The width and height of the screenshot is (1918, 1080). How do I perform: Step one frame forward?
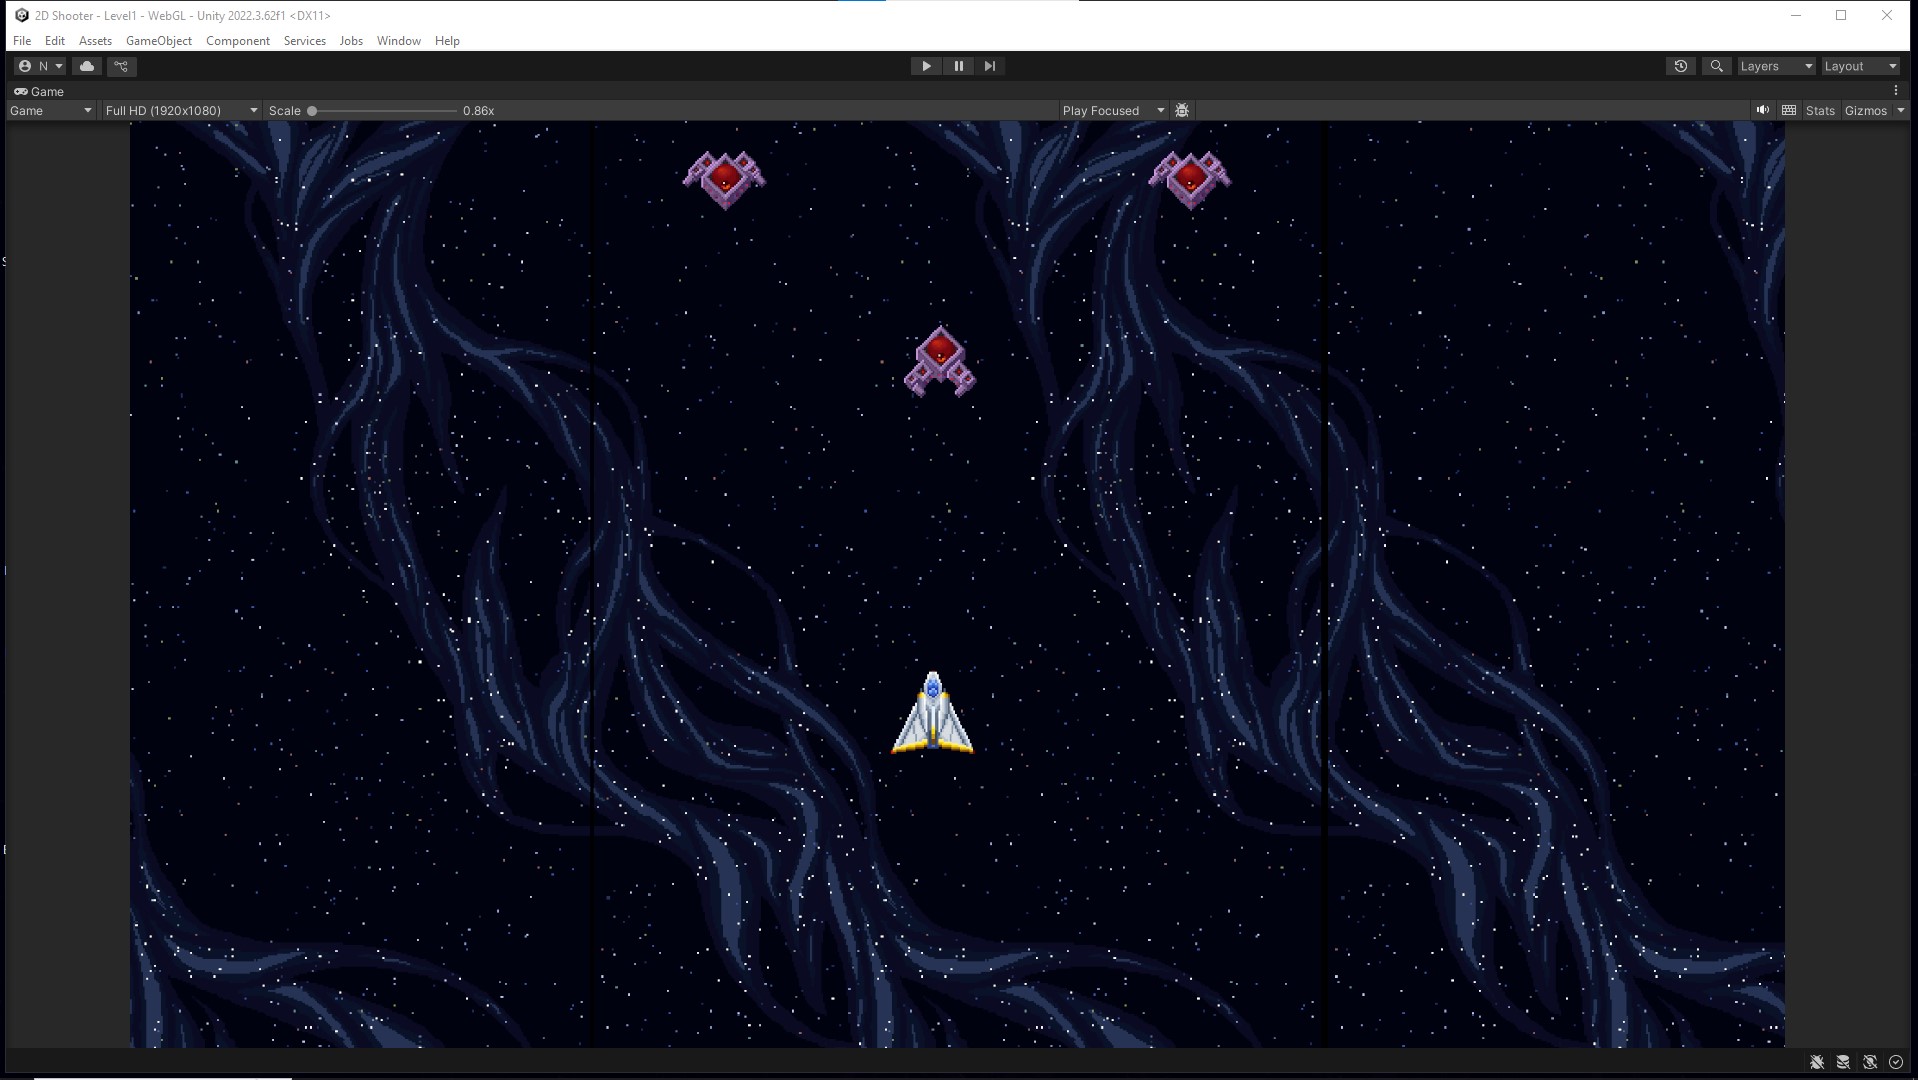pyautogui.click(x=990, y=66)
